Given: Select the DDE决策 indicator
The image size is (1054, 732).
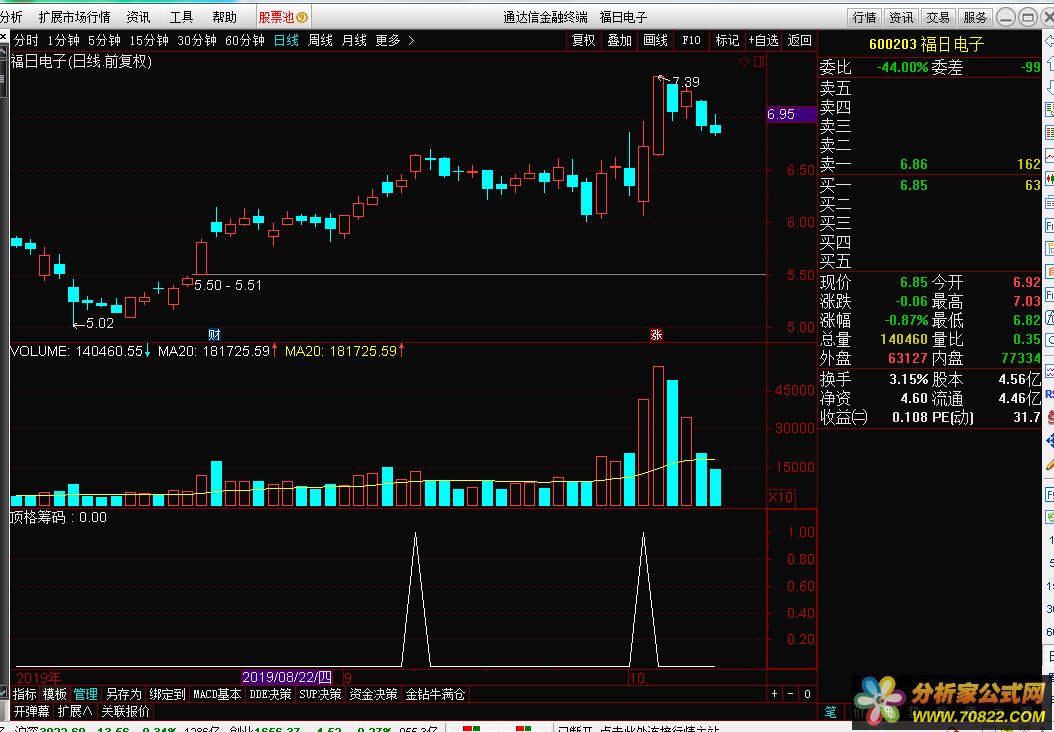Looking at the screenshot, I should (270, 694).
